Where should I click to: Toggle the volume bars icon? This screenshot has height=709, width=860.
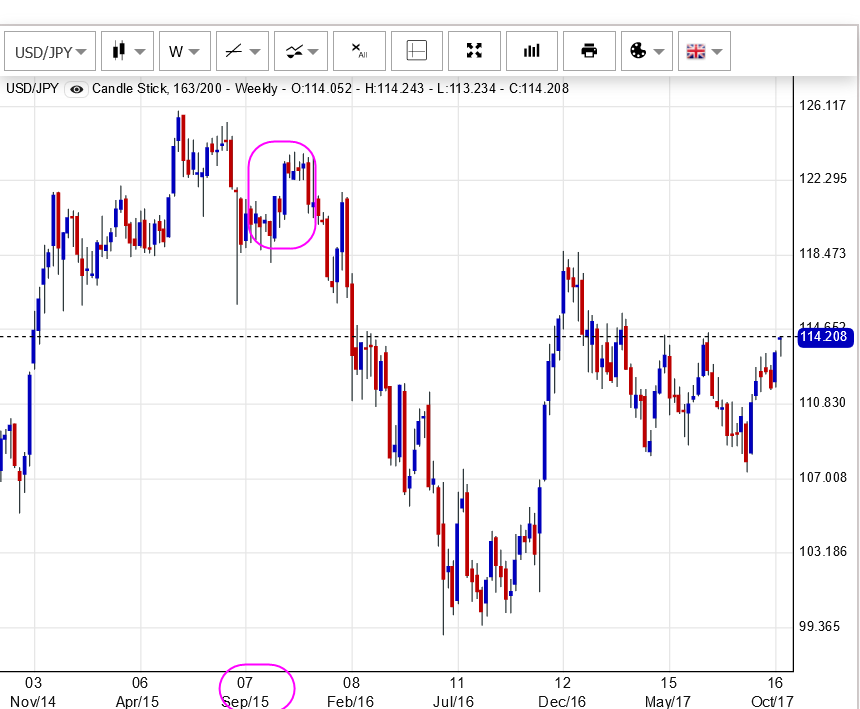(531, 51)
